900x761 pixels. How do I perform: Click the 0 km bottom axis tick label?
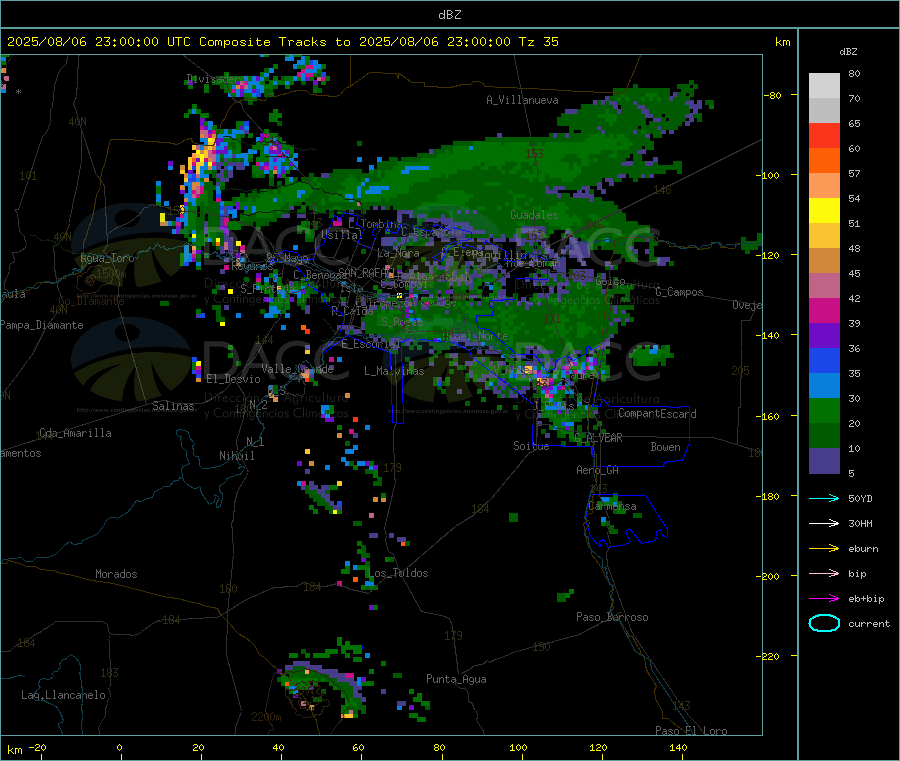[119, 748]
